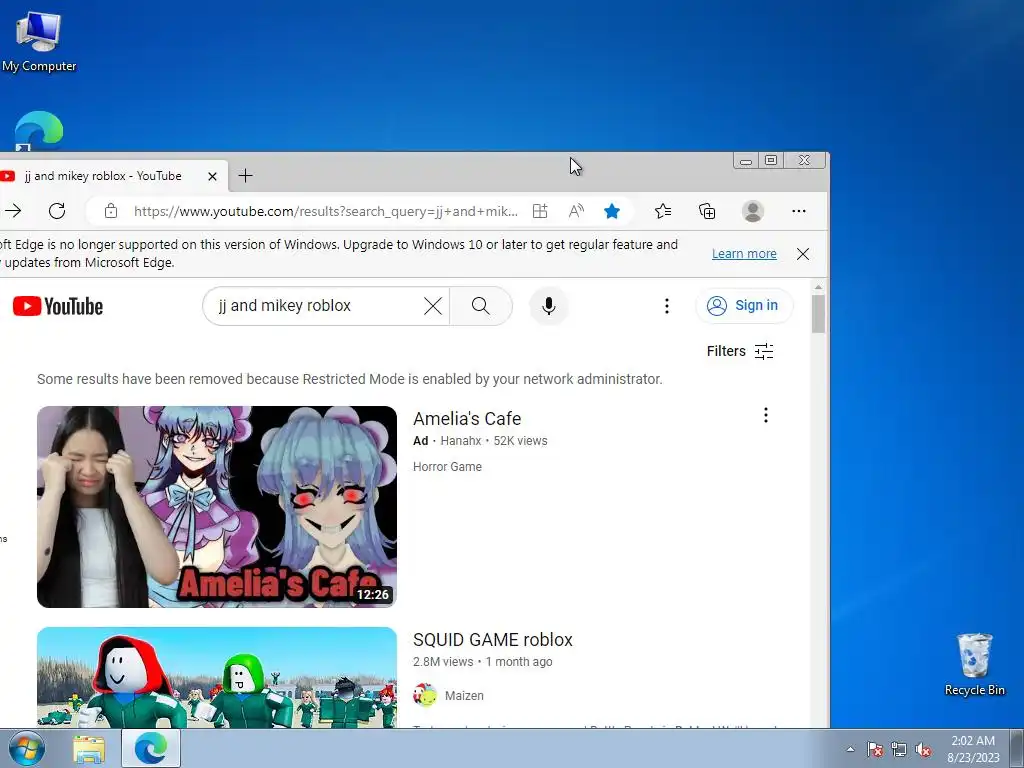The height and width of the screenshot is (768, 1024).
Task: Open Collections in Edge toolbar
Action: pyautogui.click(x=707, y=211)
